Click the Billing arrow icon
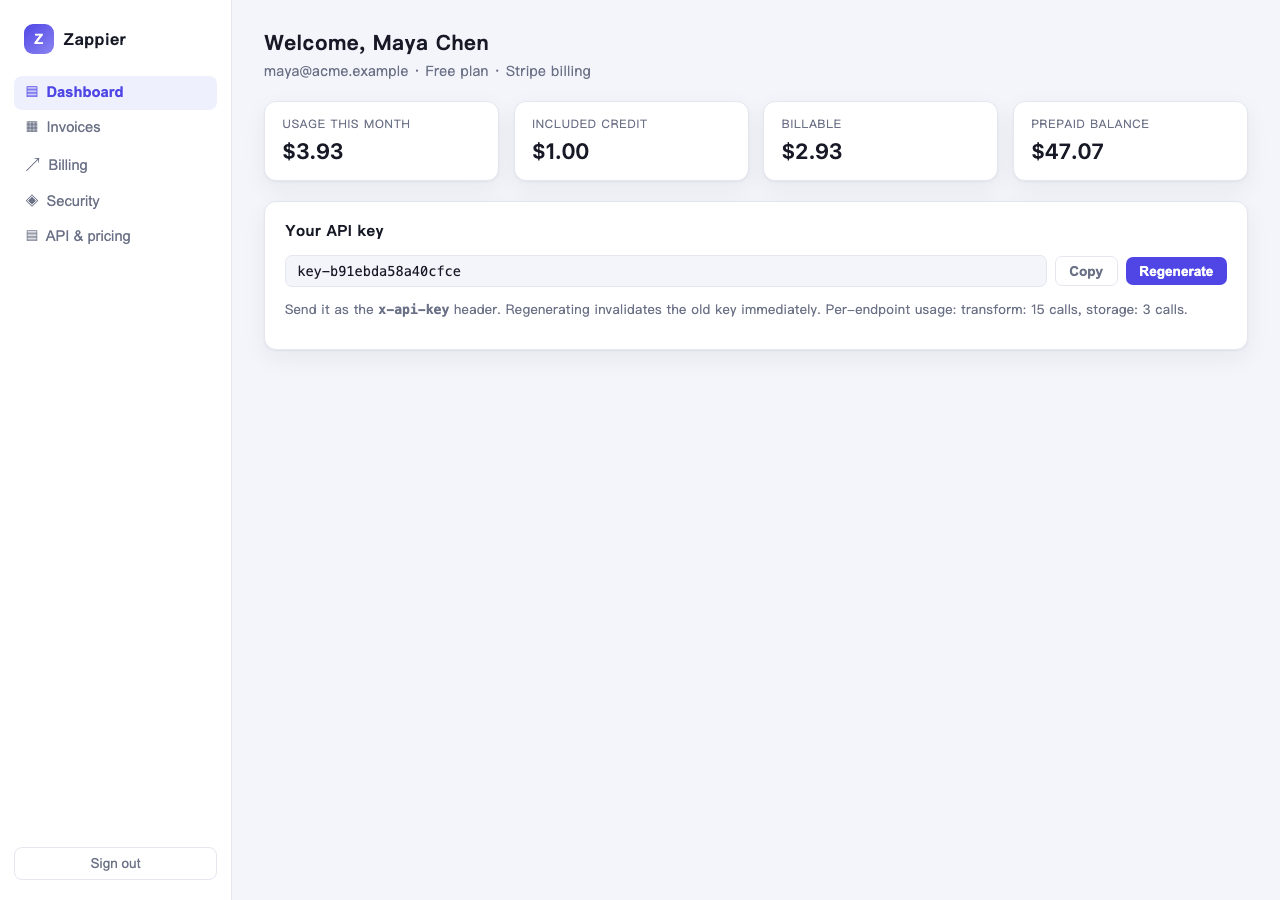 33,164
